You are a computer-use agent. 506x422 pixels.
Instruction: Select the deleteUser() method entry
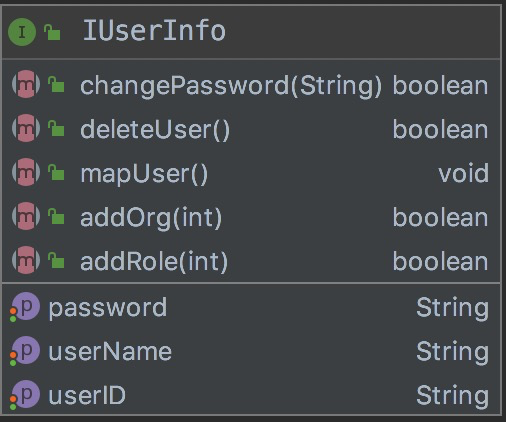tap(155, 129)
